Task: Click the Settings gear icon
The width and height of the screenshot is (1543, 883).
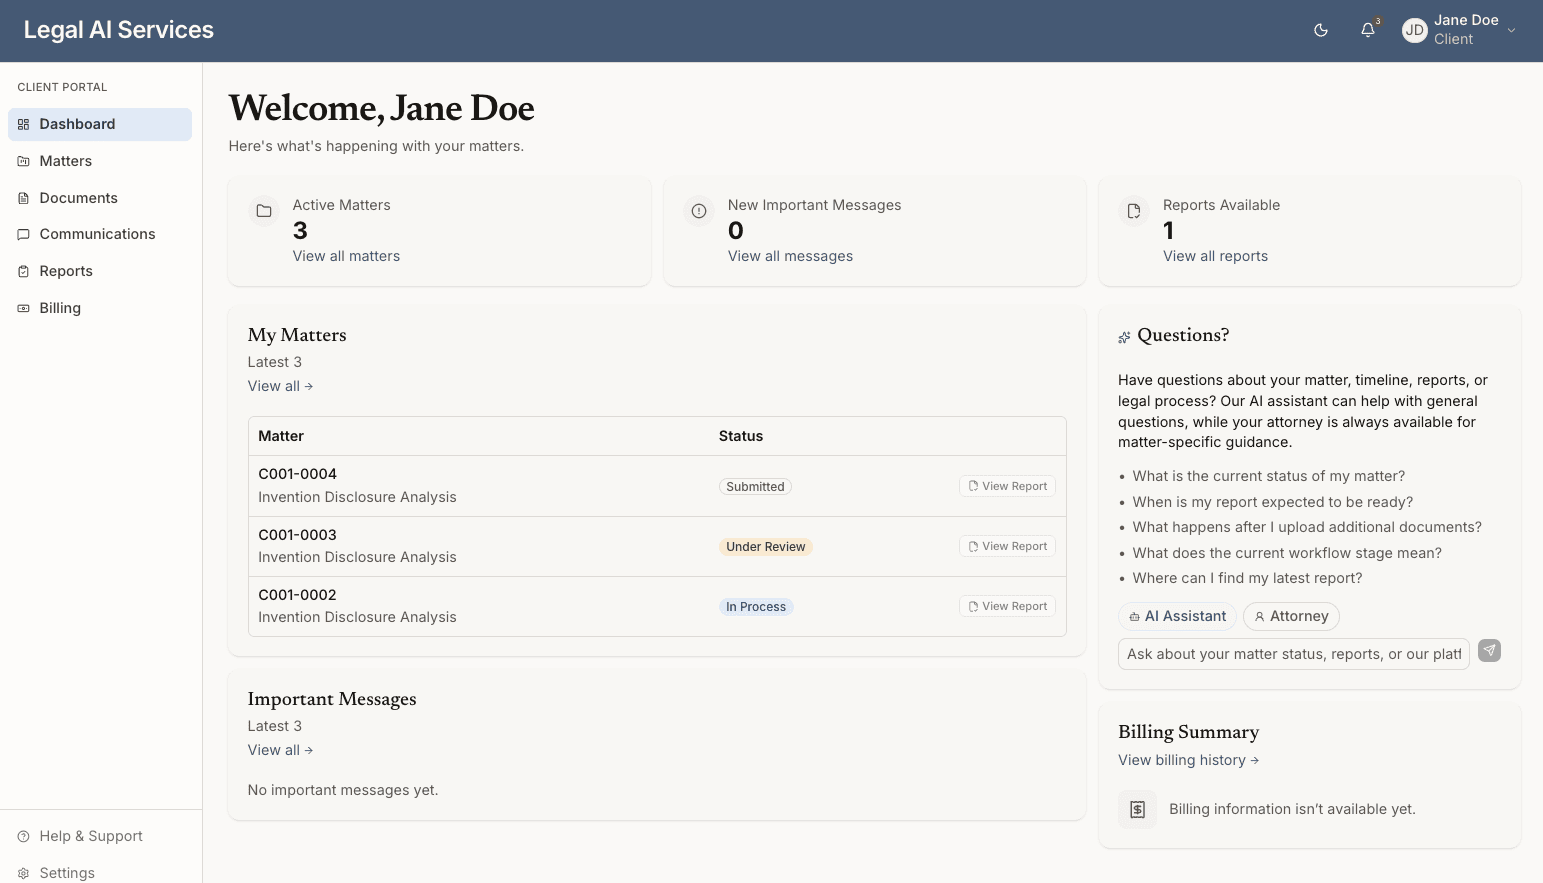Action: point(23,873)
